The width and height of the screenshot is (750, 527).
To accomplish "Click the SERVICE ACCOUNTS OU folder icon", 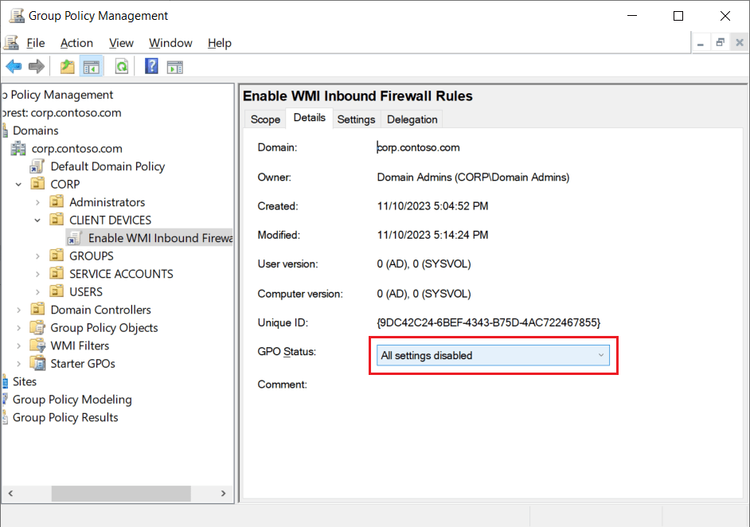I will tap(56, 273).
